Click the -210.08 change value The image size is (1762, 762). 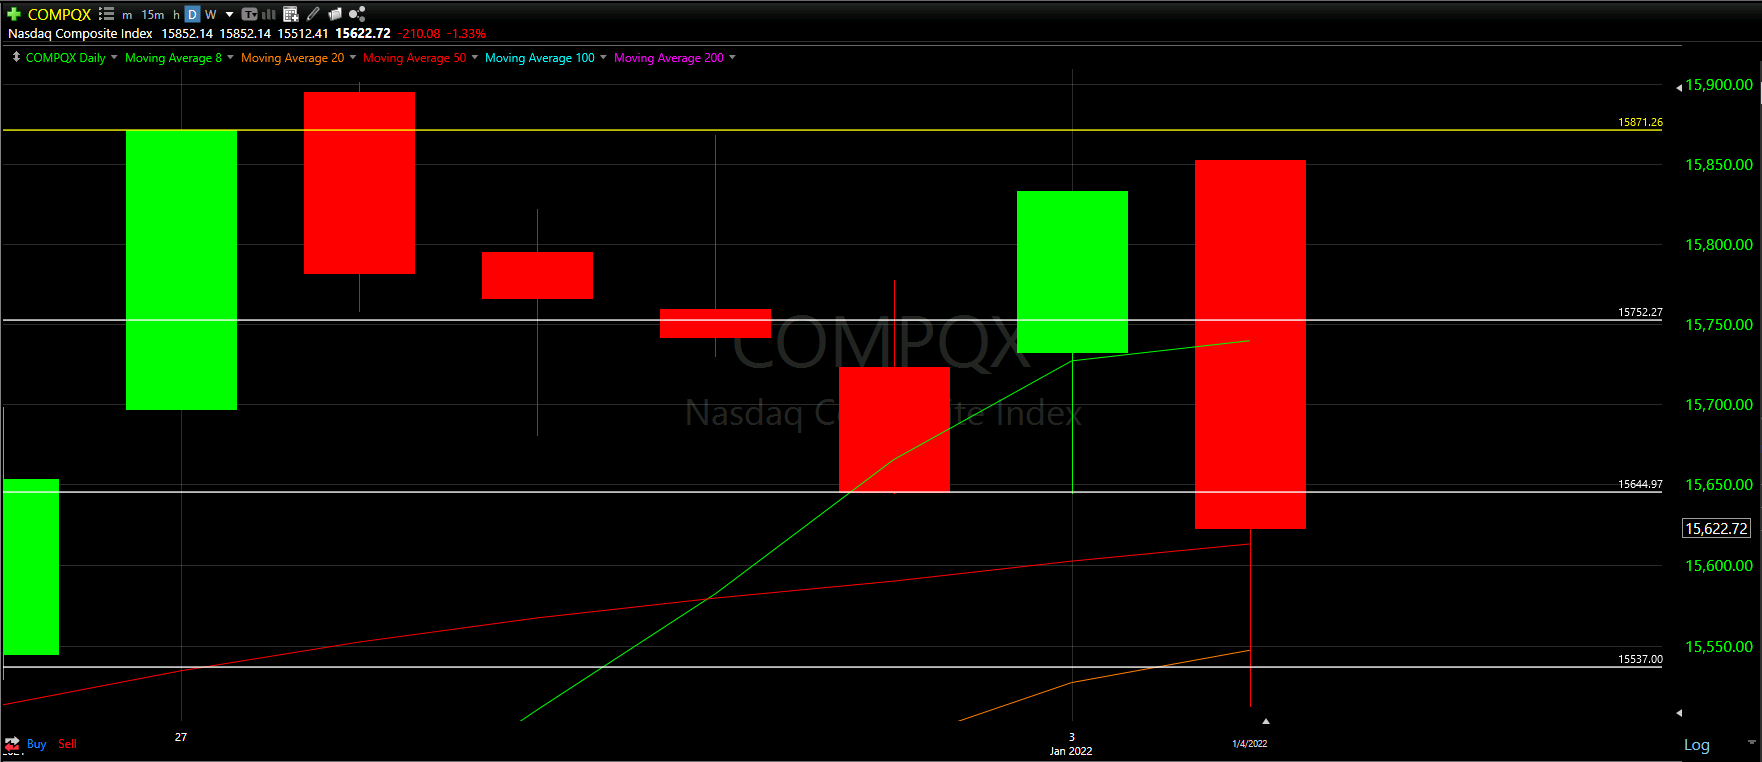[419, 34]
